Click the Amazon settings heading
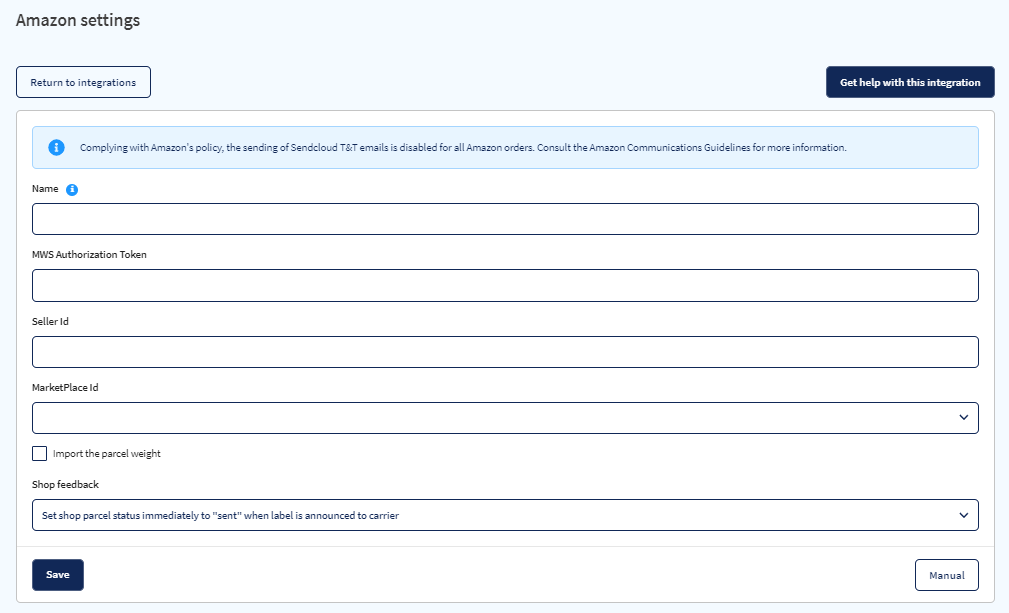The height and width of the screenshot is (613, 1009). 78,21
